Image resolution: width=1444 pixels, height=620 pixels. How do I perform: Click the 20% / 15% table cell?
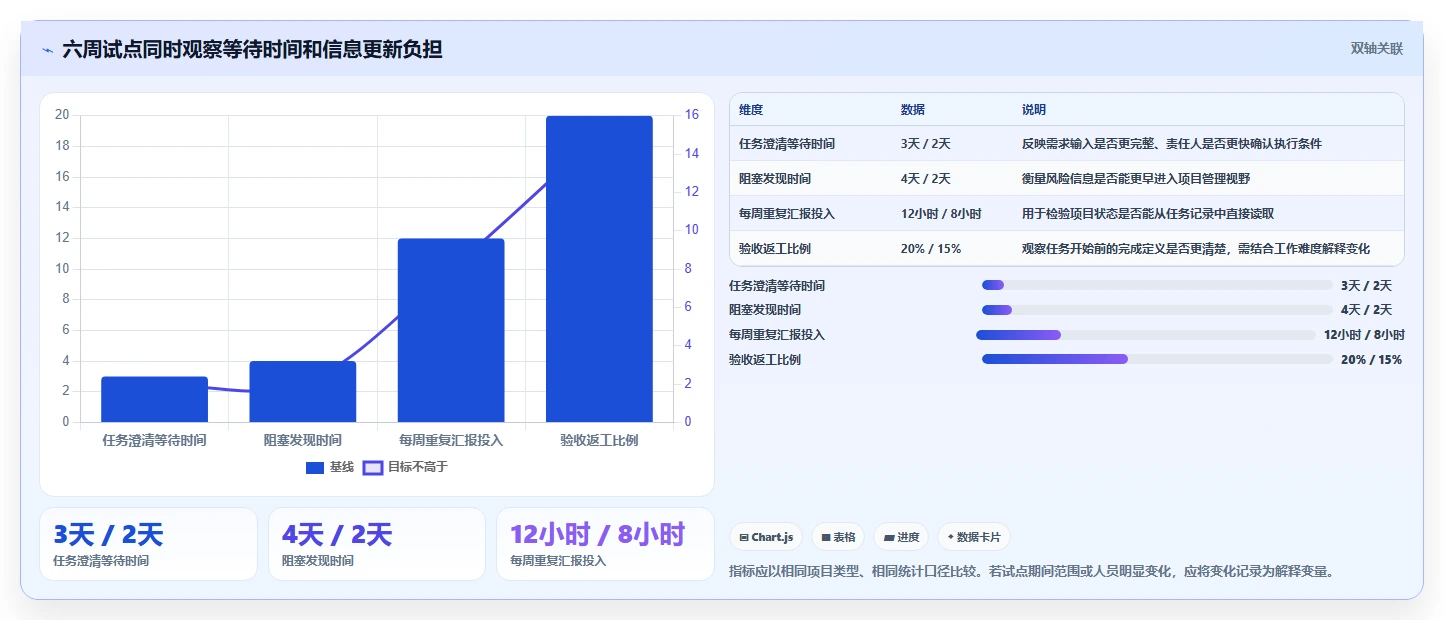tap(931, 249)
